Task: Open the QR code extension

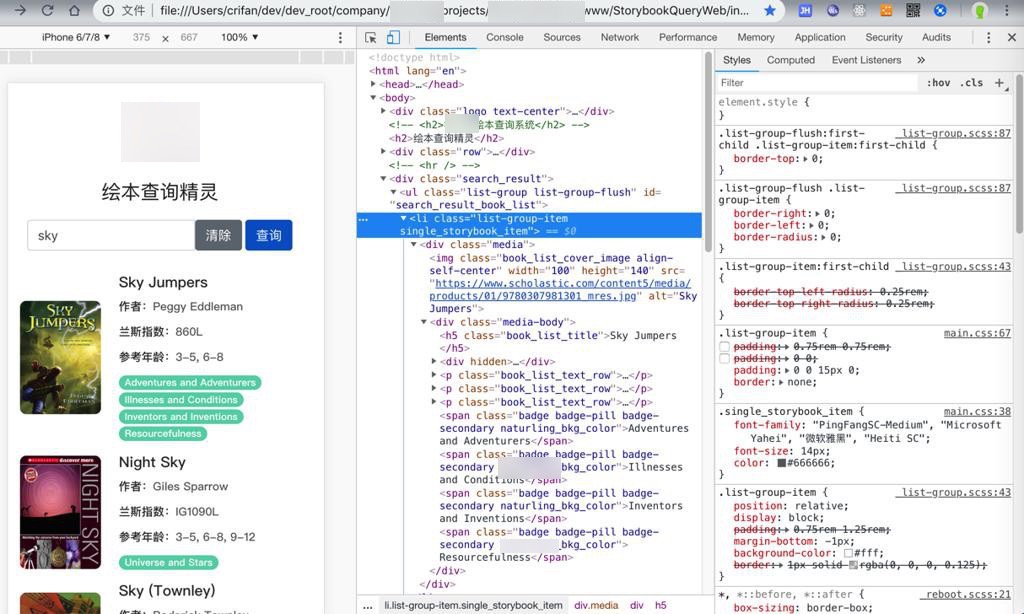Action: 913,10
